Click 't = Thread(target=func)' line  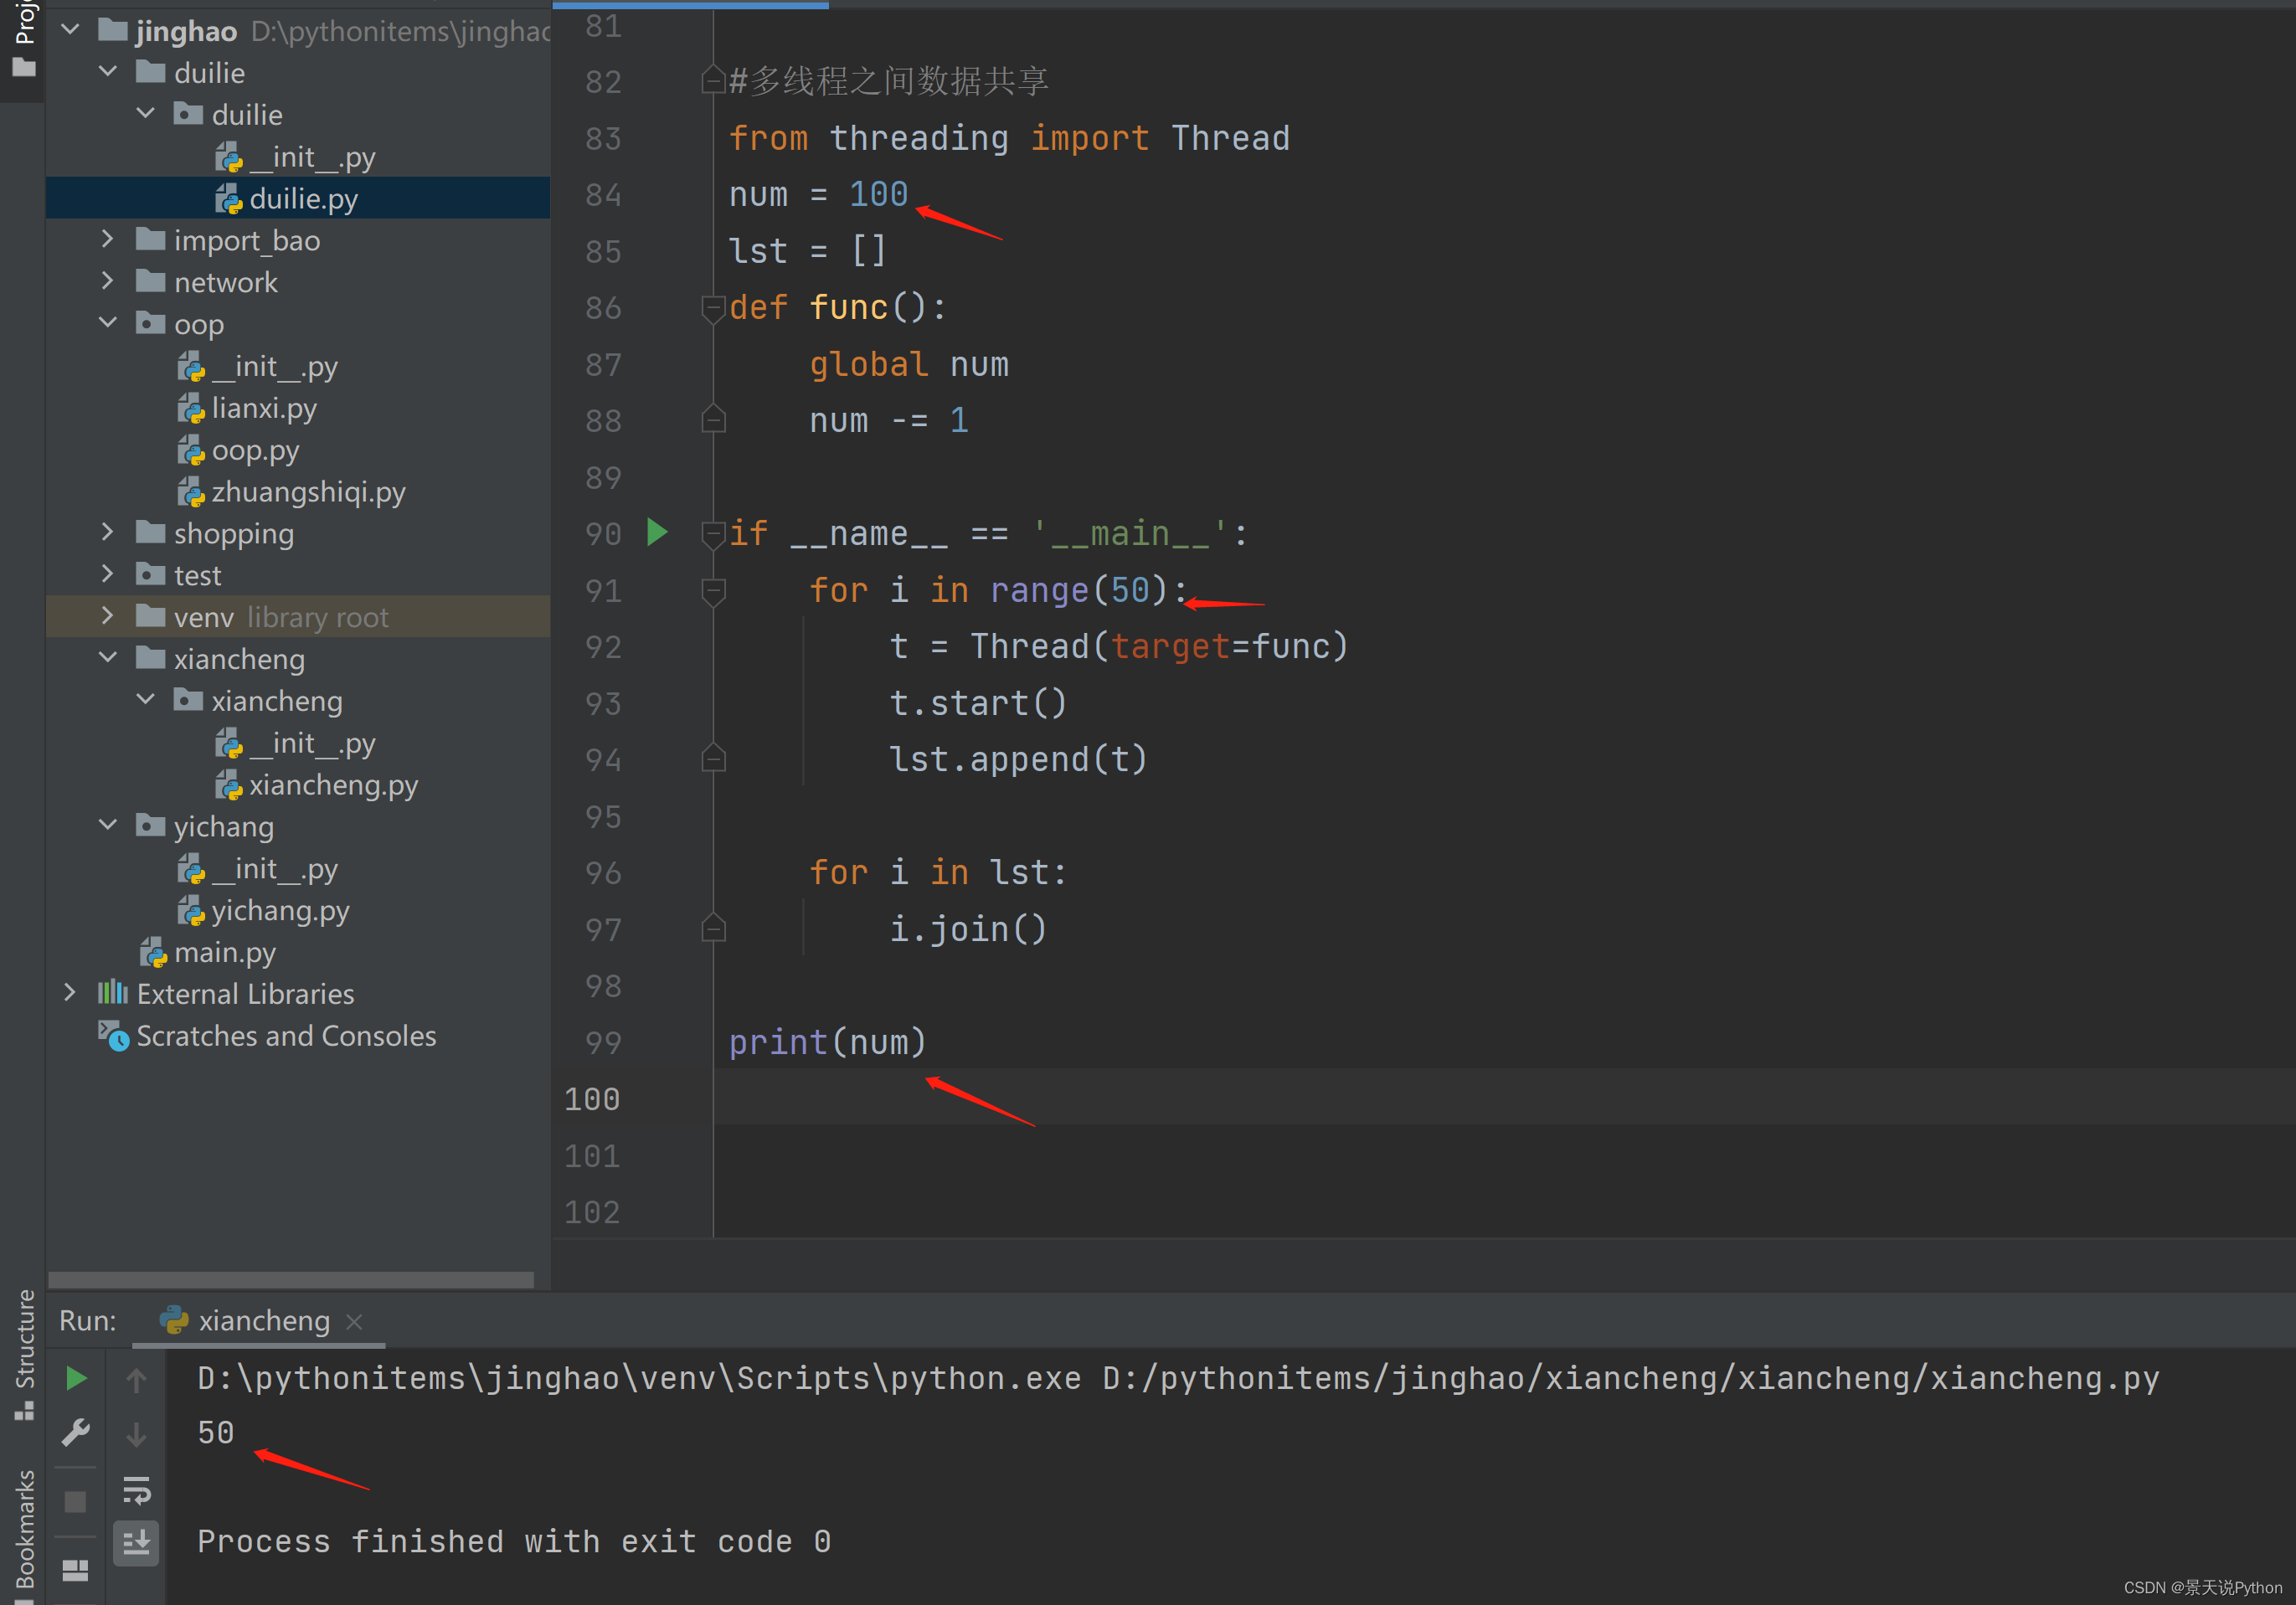point(1119,646)
